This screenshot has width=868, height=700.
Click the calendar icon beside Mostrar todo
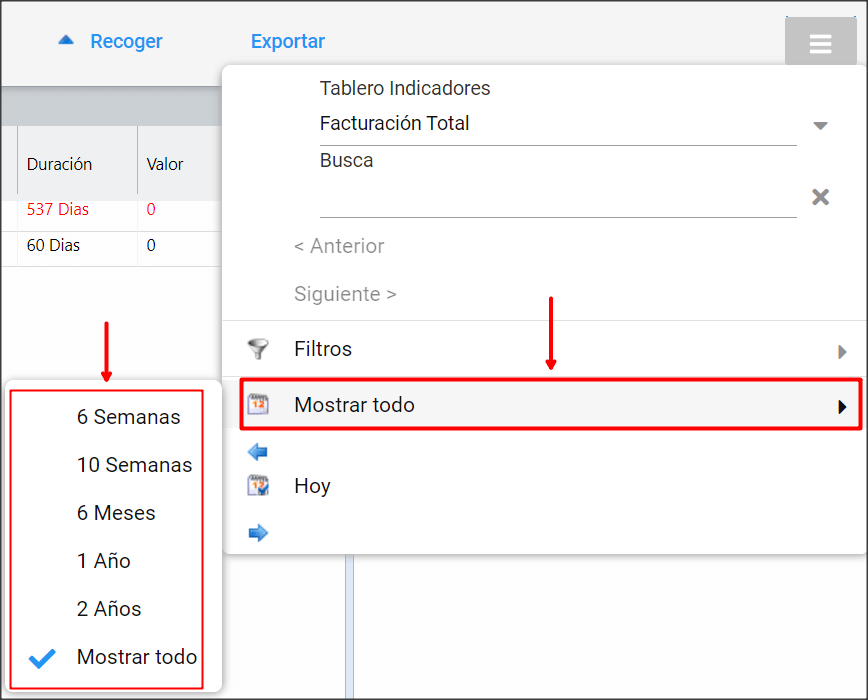pos(258,405)
